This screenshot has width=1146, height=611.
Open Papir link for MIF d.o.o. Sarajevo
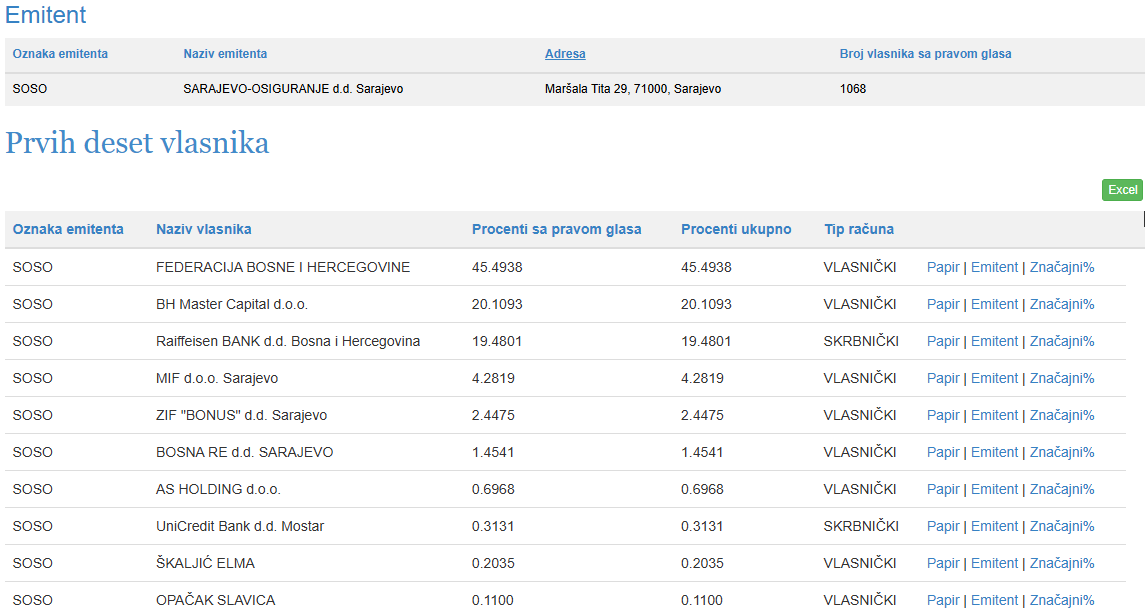click(x=943, y=379)
